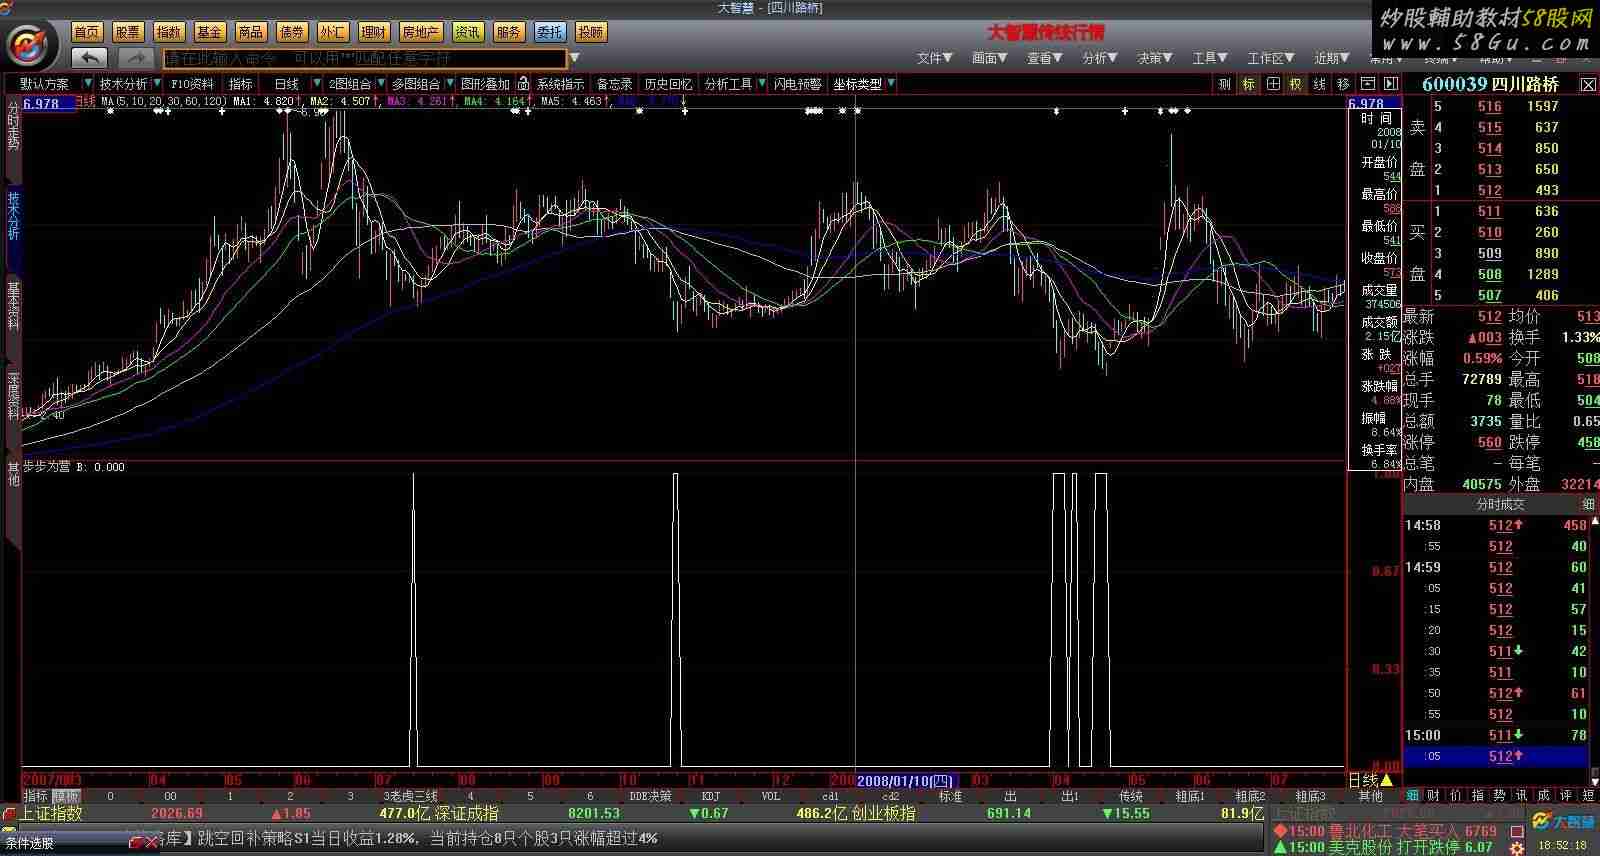Open the 查看 menu
This screenshot has width=1600, height=856.
point(1044,58)
